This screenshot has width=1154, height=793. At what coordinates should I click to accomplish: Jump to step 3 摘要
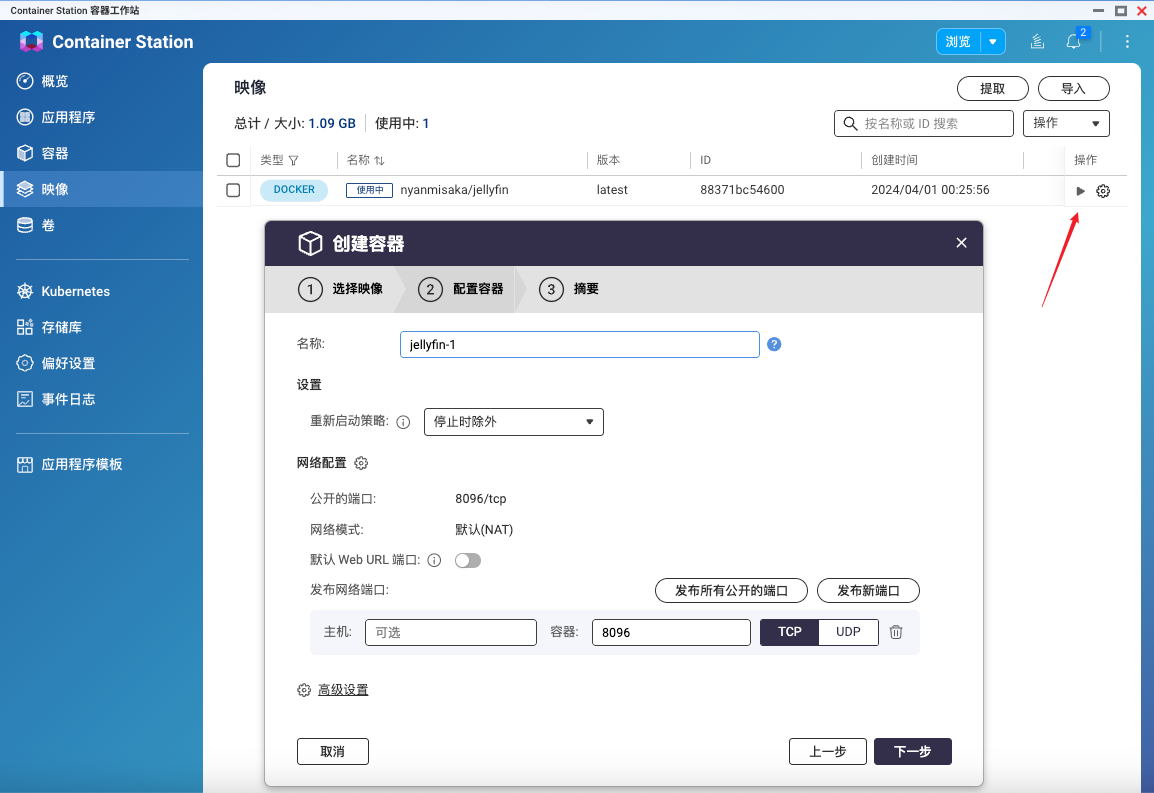point(569,289)
